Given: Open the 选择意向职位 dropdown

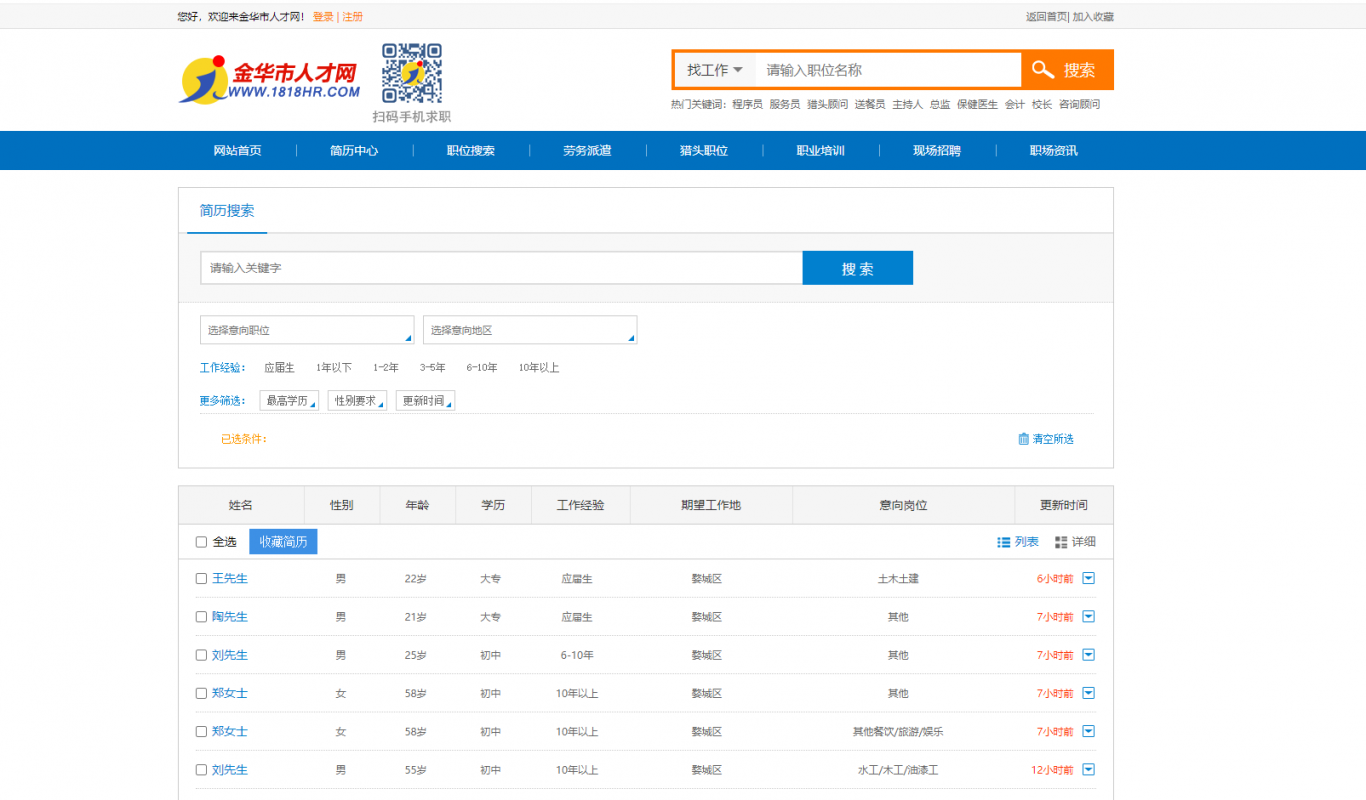Looking at the screenshot, I should click(307, 330).
